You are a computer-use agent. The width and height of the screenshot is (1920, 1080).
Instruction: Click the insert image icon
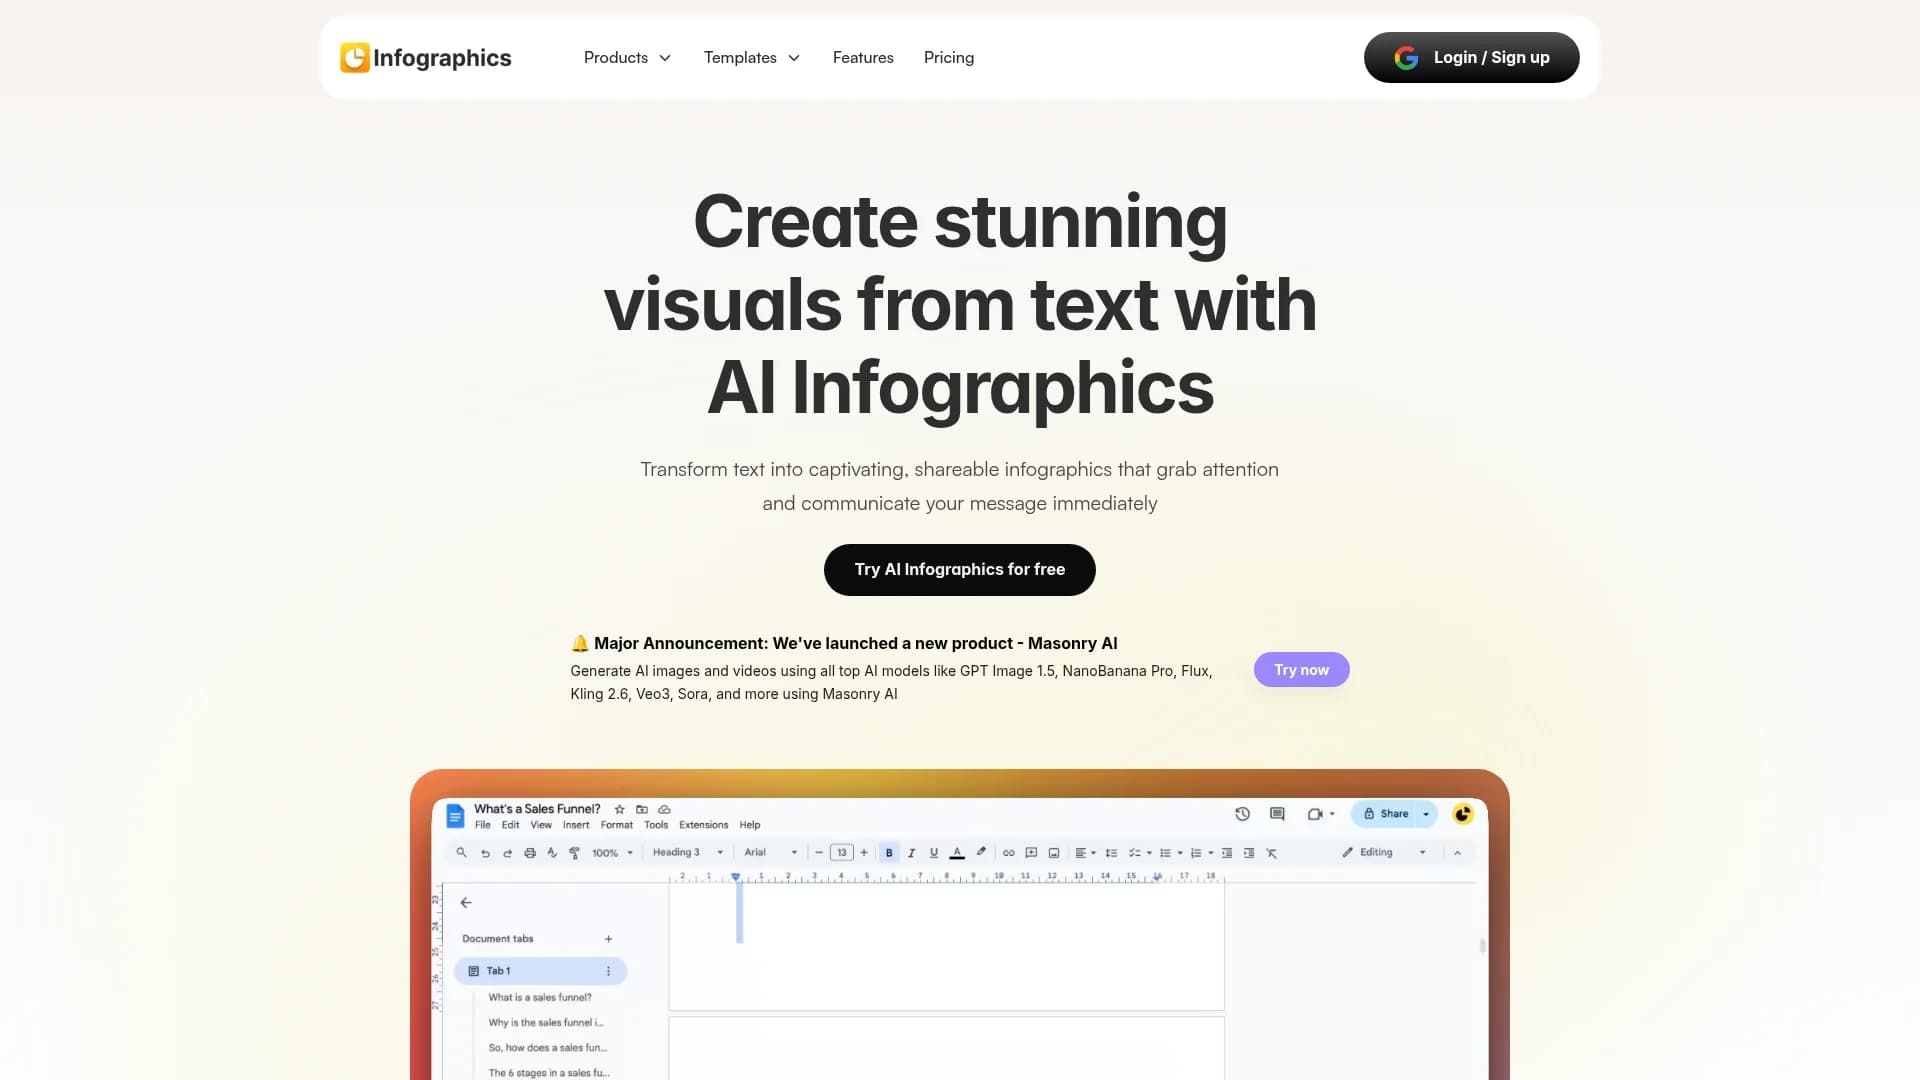(1054, 853)
